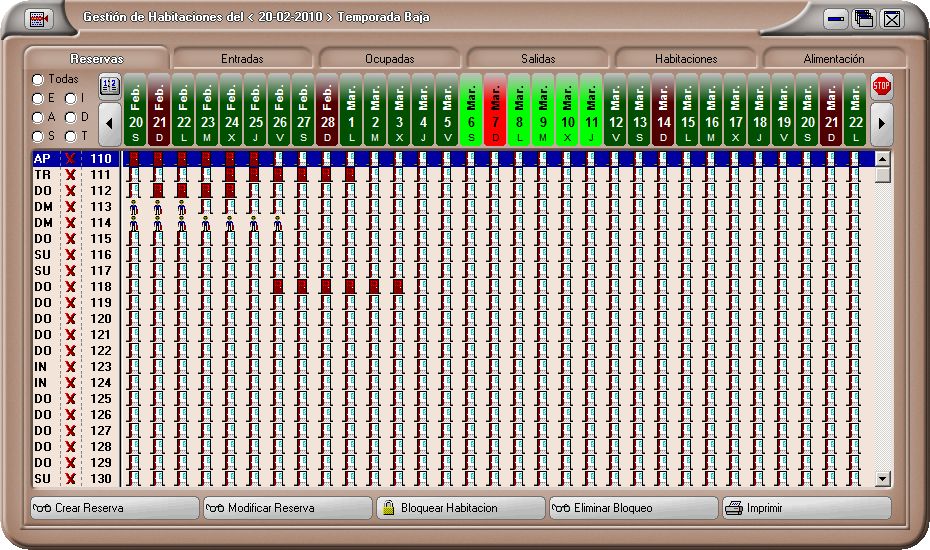Click the red booked cell in room 118
The width and height of the screenshot is (930, 550).
(x=278, y=287)
